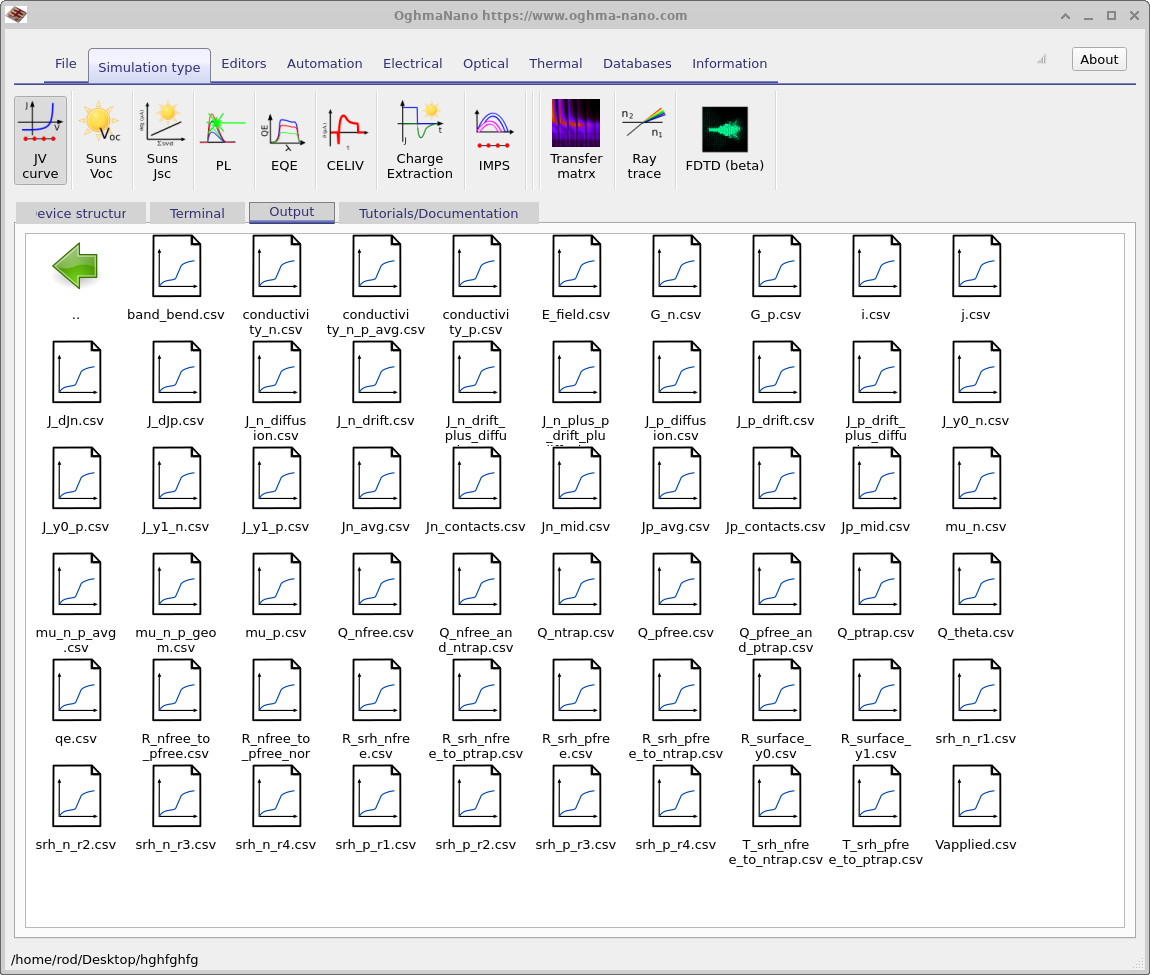
Task: Pick the CELIV simulation
Action: (x=345, y=140)
